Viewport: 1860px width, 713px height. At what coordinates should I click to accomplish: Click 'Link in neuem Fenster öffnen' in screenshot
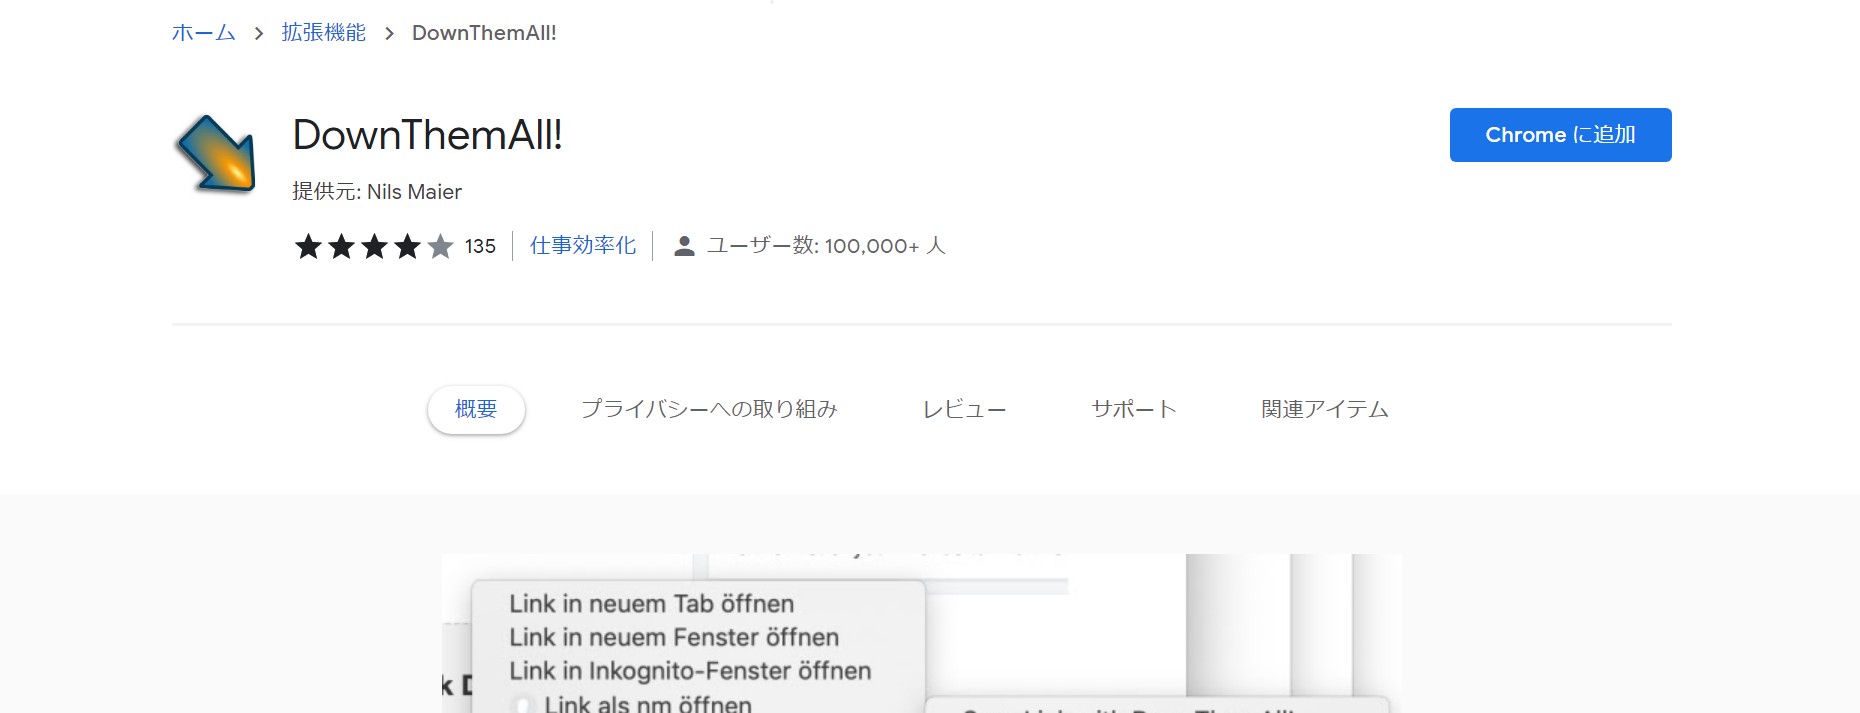click(674, 637)
